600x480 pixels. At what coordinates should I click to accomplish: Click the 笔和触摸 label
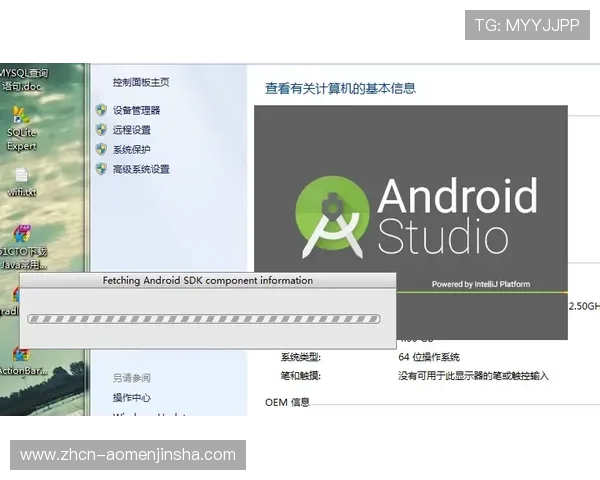tap(301, 376)
